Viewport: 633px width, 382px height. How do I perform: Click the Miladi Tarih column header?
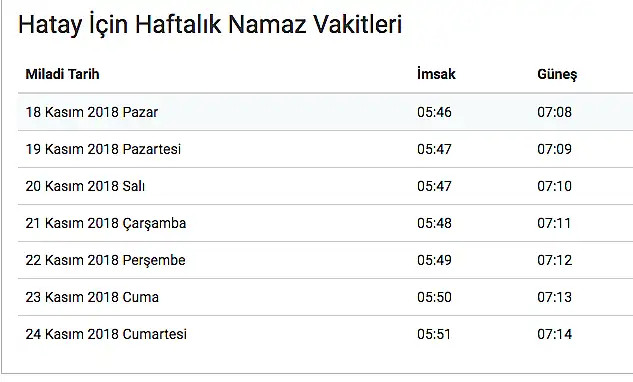(x=62, y=74)
